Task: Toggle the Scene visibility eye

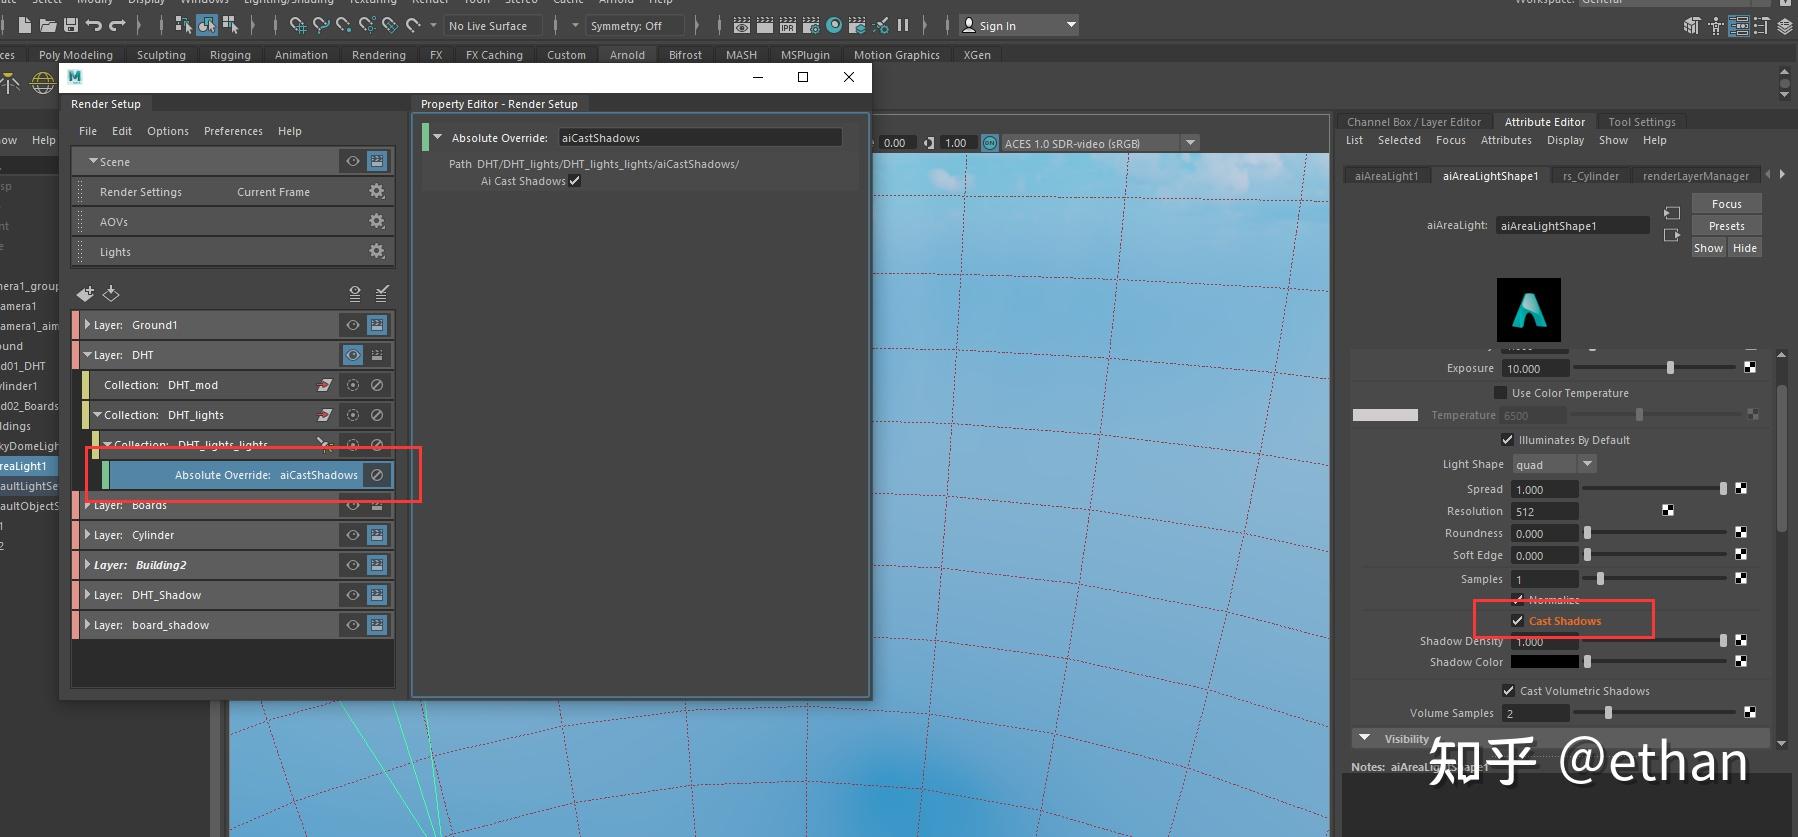Action: [x=353, y=161]
